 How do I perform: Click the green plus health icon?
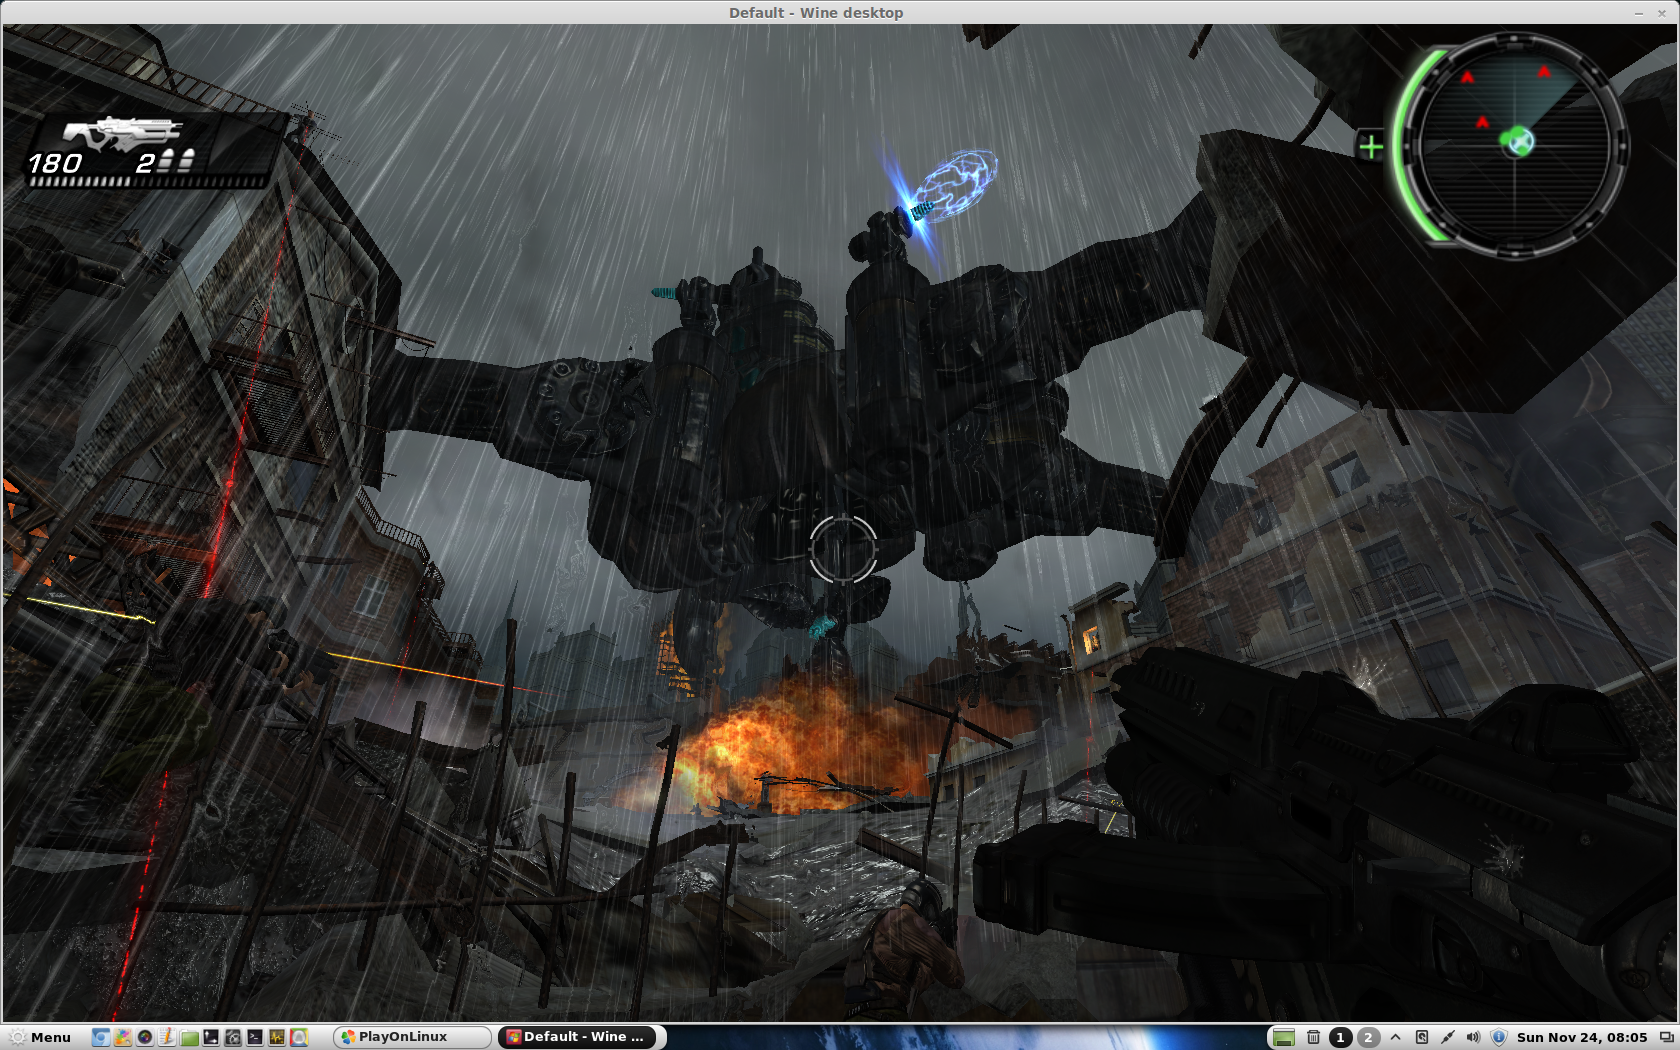[x=1371, y=147]
